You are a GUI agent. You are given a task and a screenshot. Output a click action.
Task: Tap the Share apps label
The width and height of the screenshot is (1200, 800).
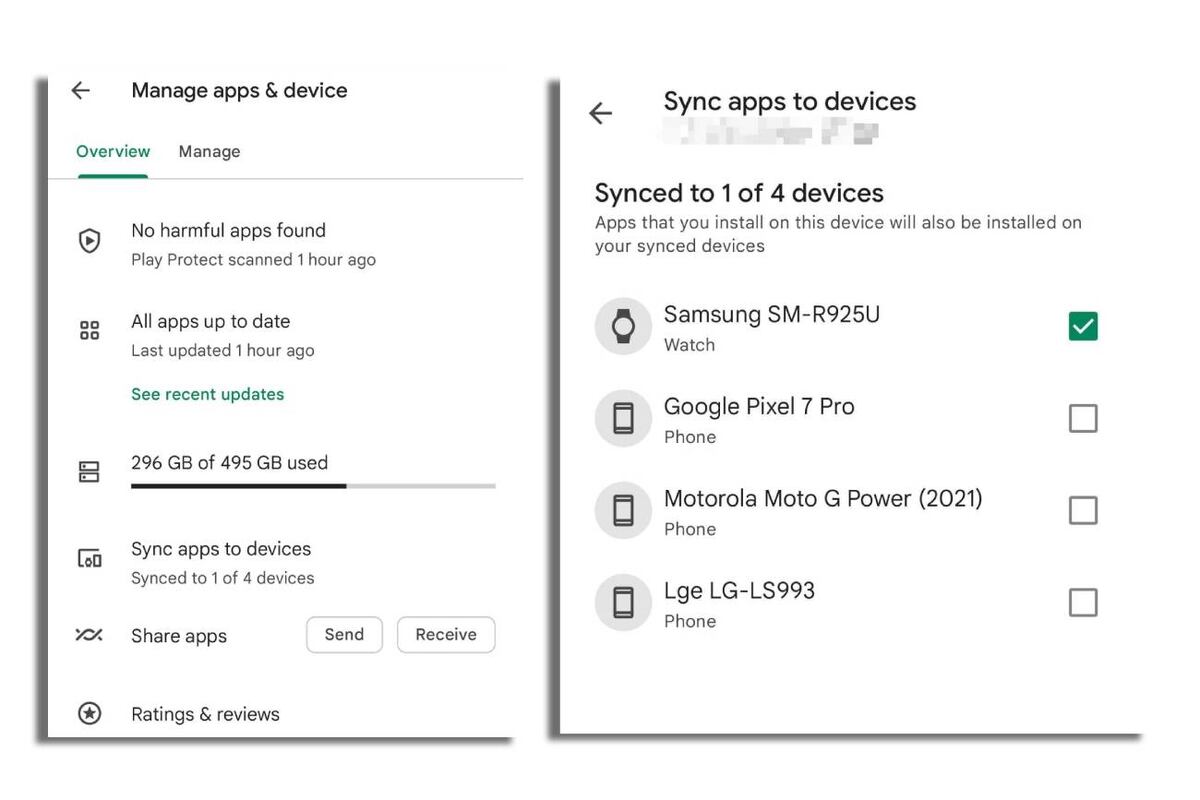179,636
